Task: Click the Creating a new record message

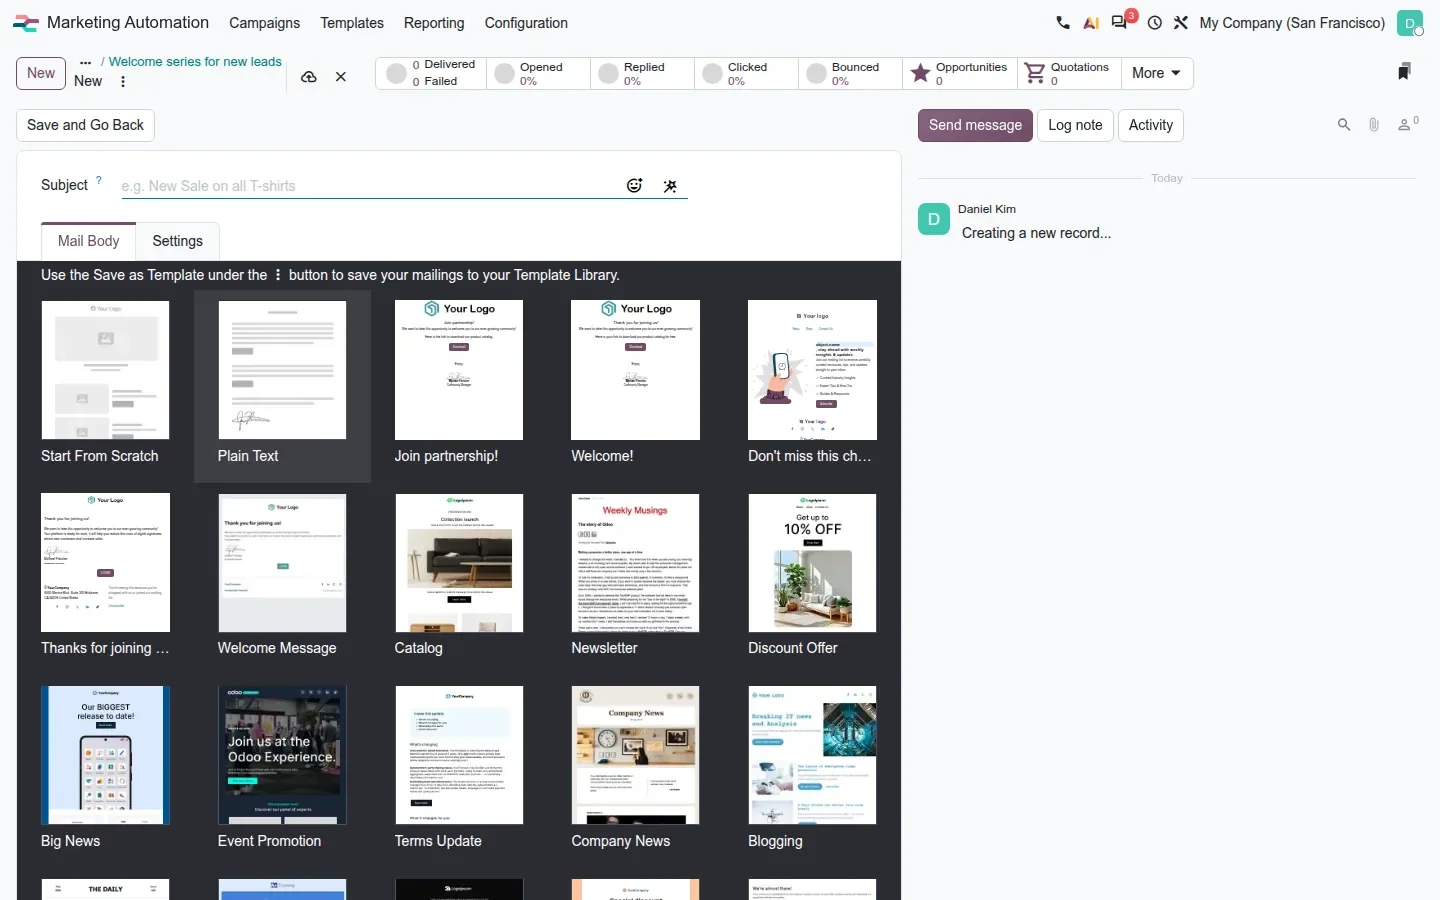Action: coord(1036,233)
